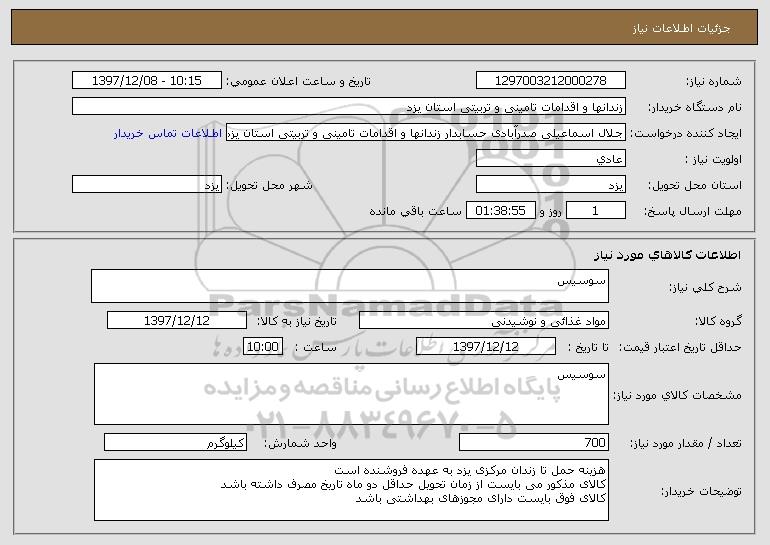Click the جزئیات اطلاعات نیاز header title

pyautogui.click(x=681, y=28)
